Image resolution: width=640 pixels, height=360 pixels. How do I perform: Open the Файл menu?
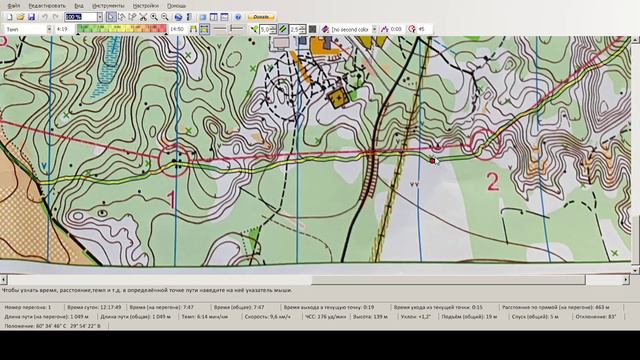tap(13, 6)
